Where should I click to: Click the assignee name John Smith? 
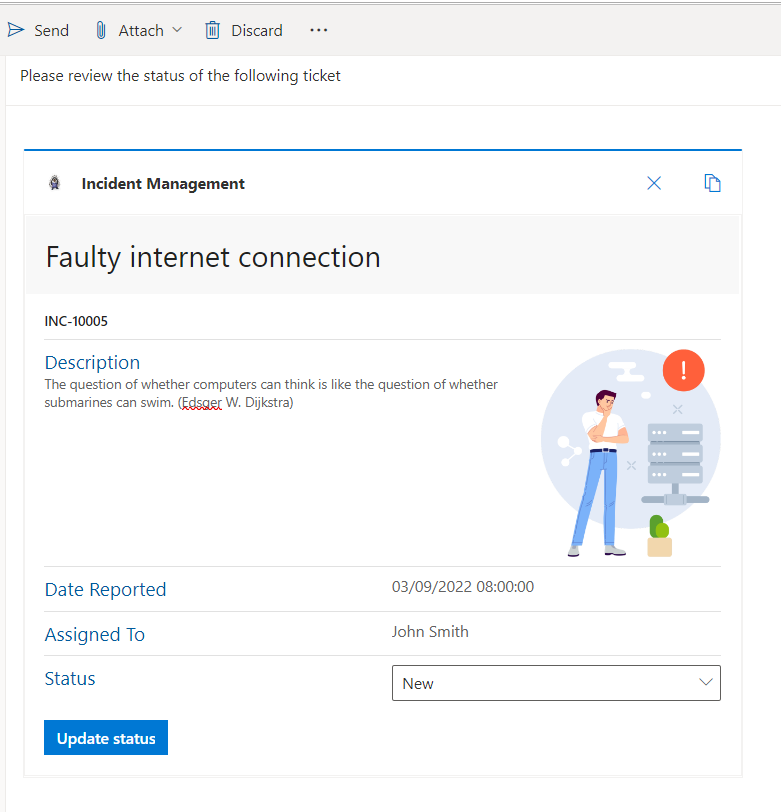point(430,632)
